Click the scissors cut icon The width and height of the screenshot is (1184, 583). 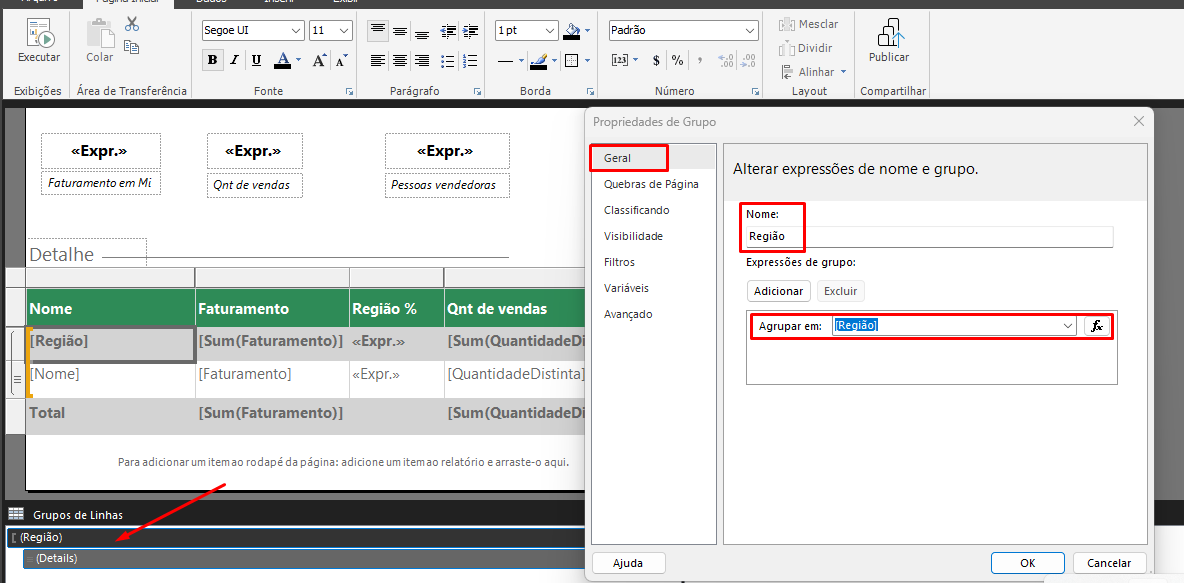(x=132, y=24)
